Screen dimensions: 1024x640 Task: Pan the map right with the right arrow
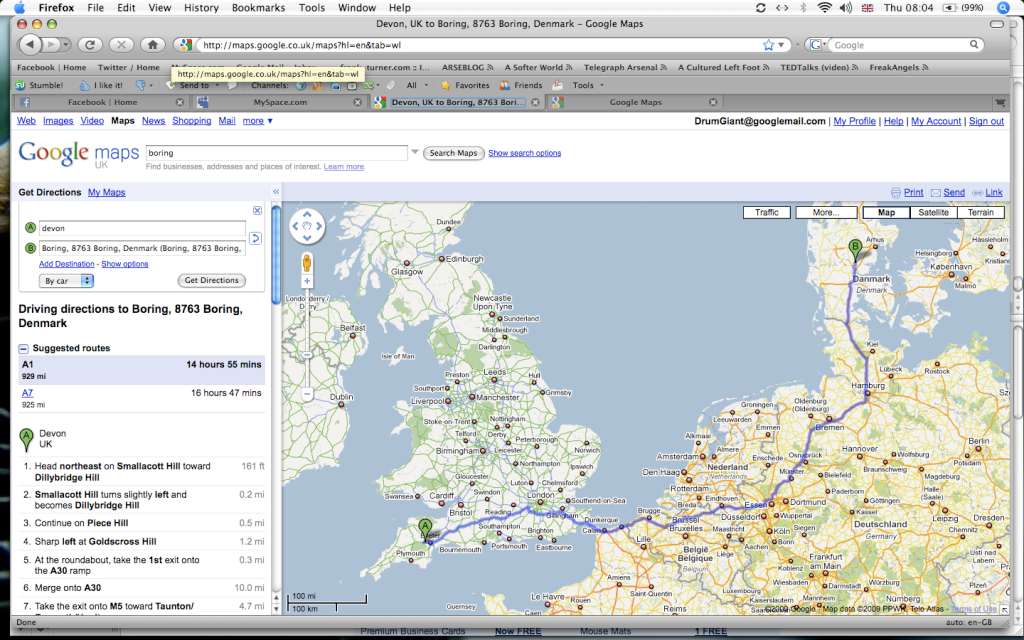[x=319, y=226]
